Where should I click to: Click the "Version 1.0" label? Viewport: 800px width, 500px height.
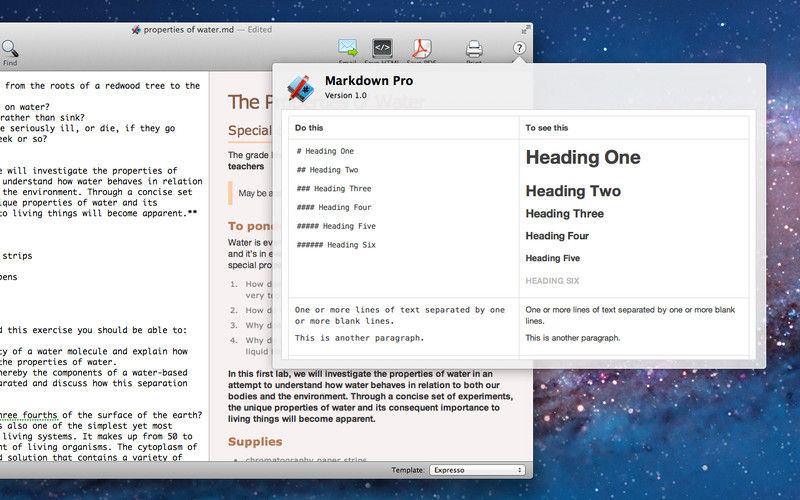[345, 95]
